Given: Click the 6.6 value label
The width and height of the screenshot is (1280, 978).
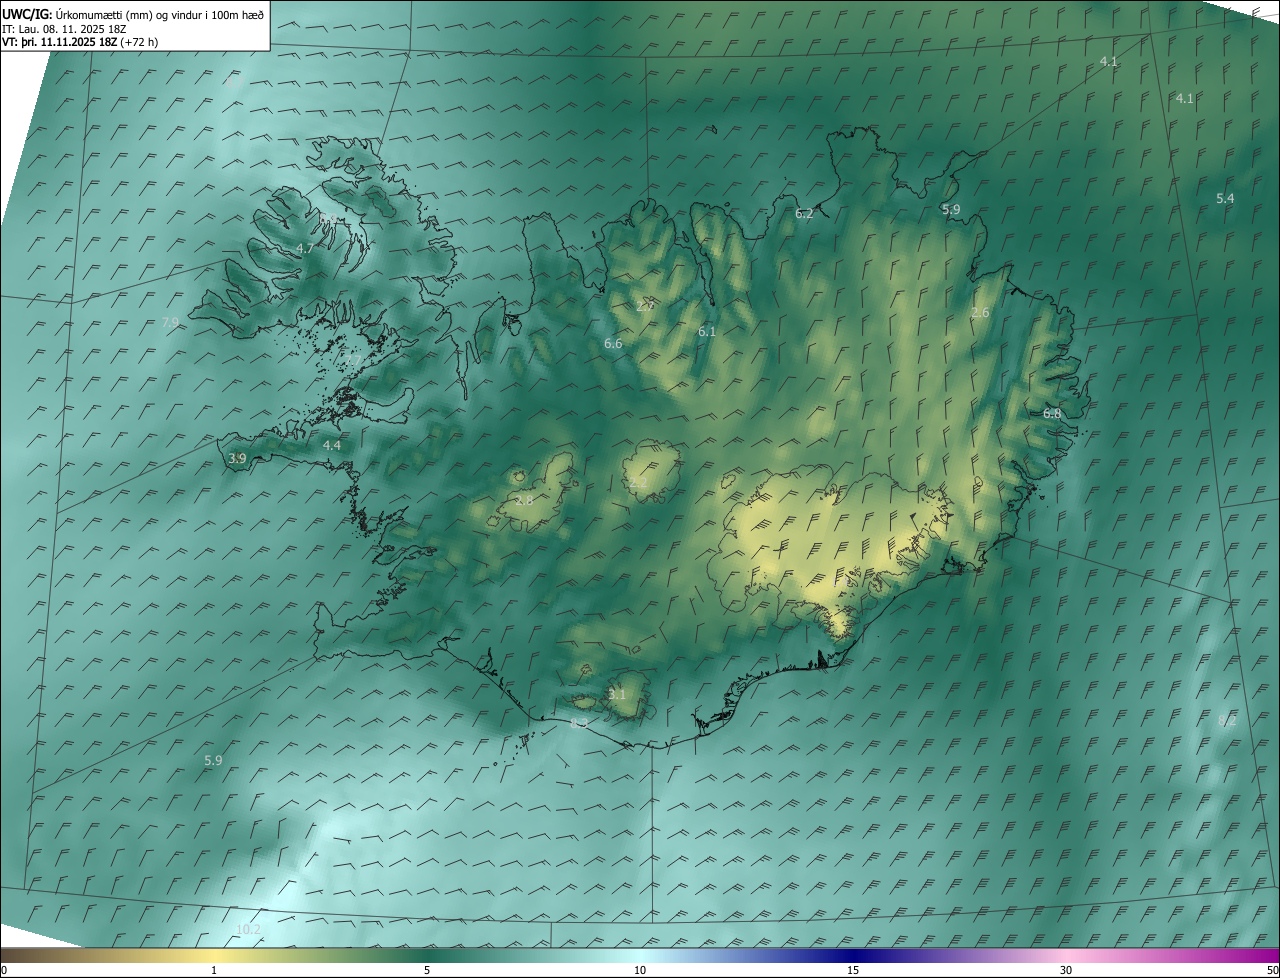Looking at the screenshot, I should [613, 344].
